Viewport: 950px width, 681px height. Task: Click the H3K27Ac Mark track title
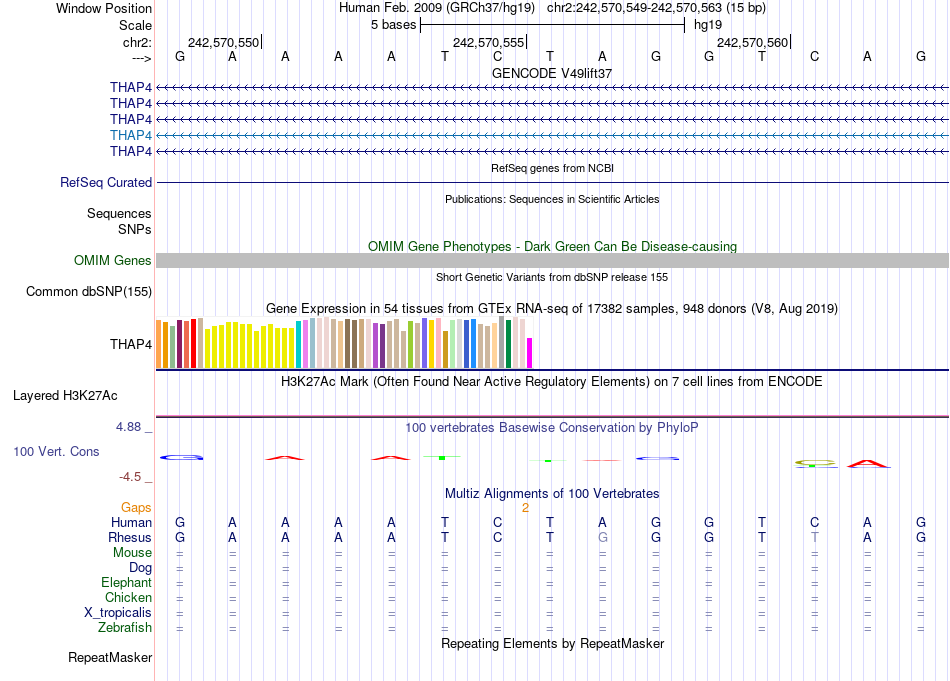[x=552, y=382]
